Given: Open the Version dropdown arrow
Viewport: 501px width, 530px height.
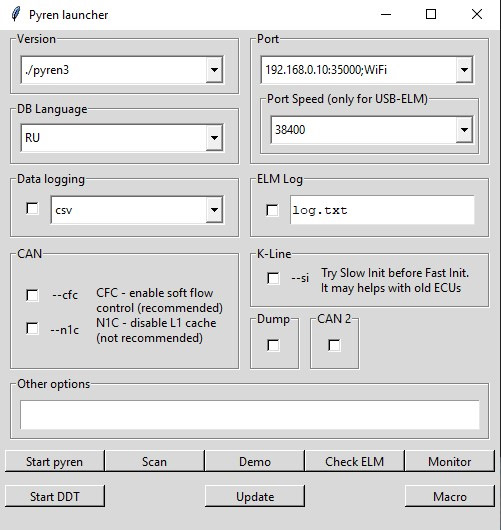Looking at the screenshot, I should coord(214,70).
